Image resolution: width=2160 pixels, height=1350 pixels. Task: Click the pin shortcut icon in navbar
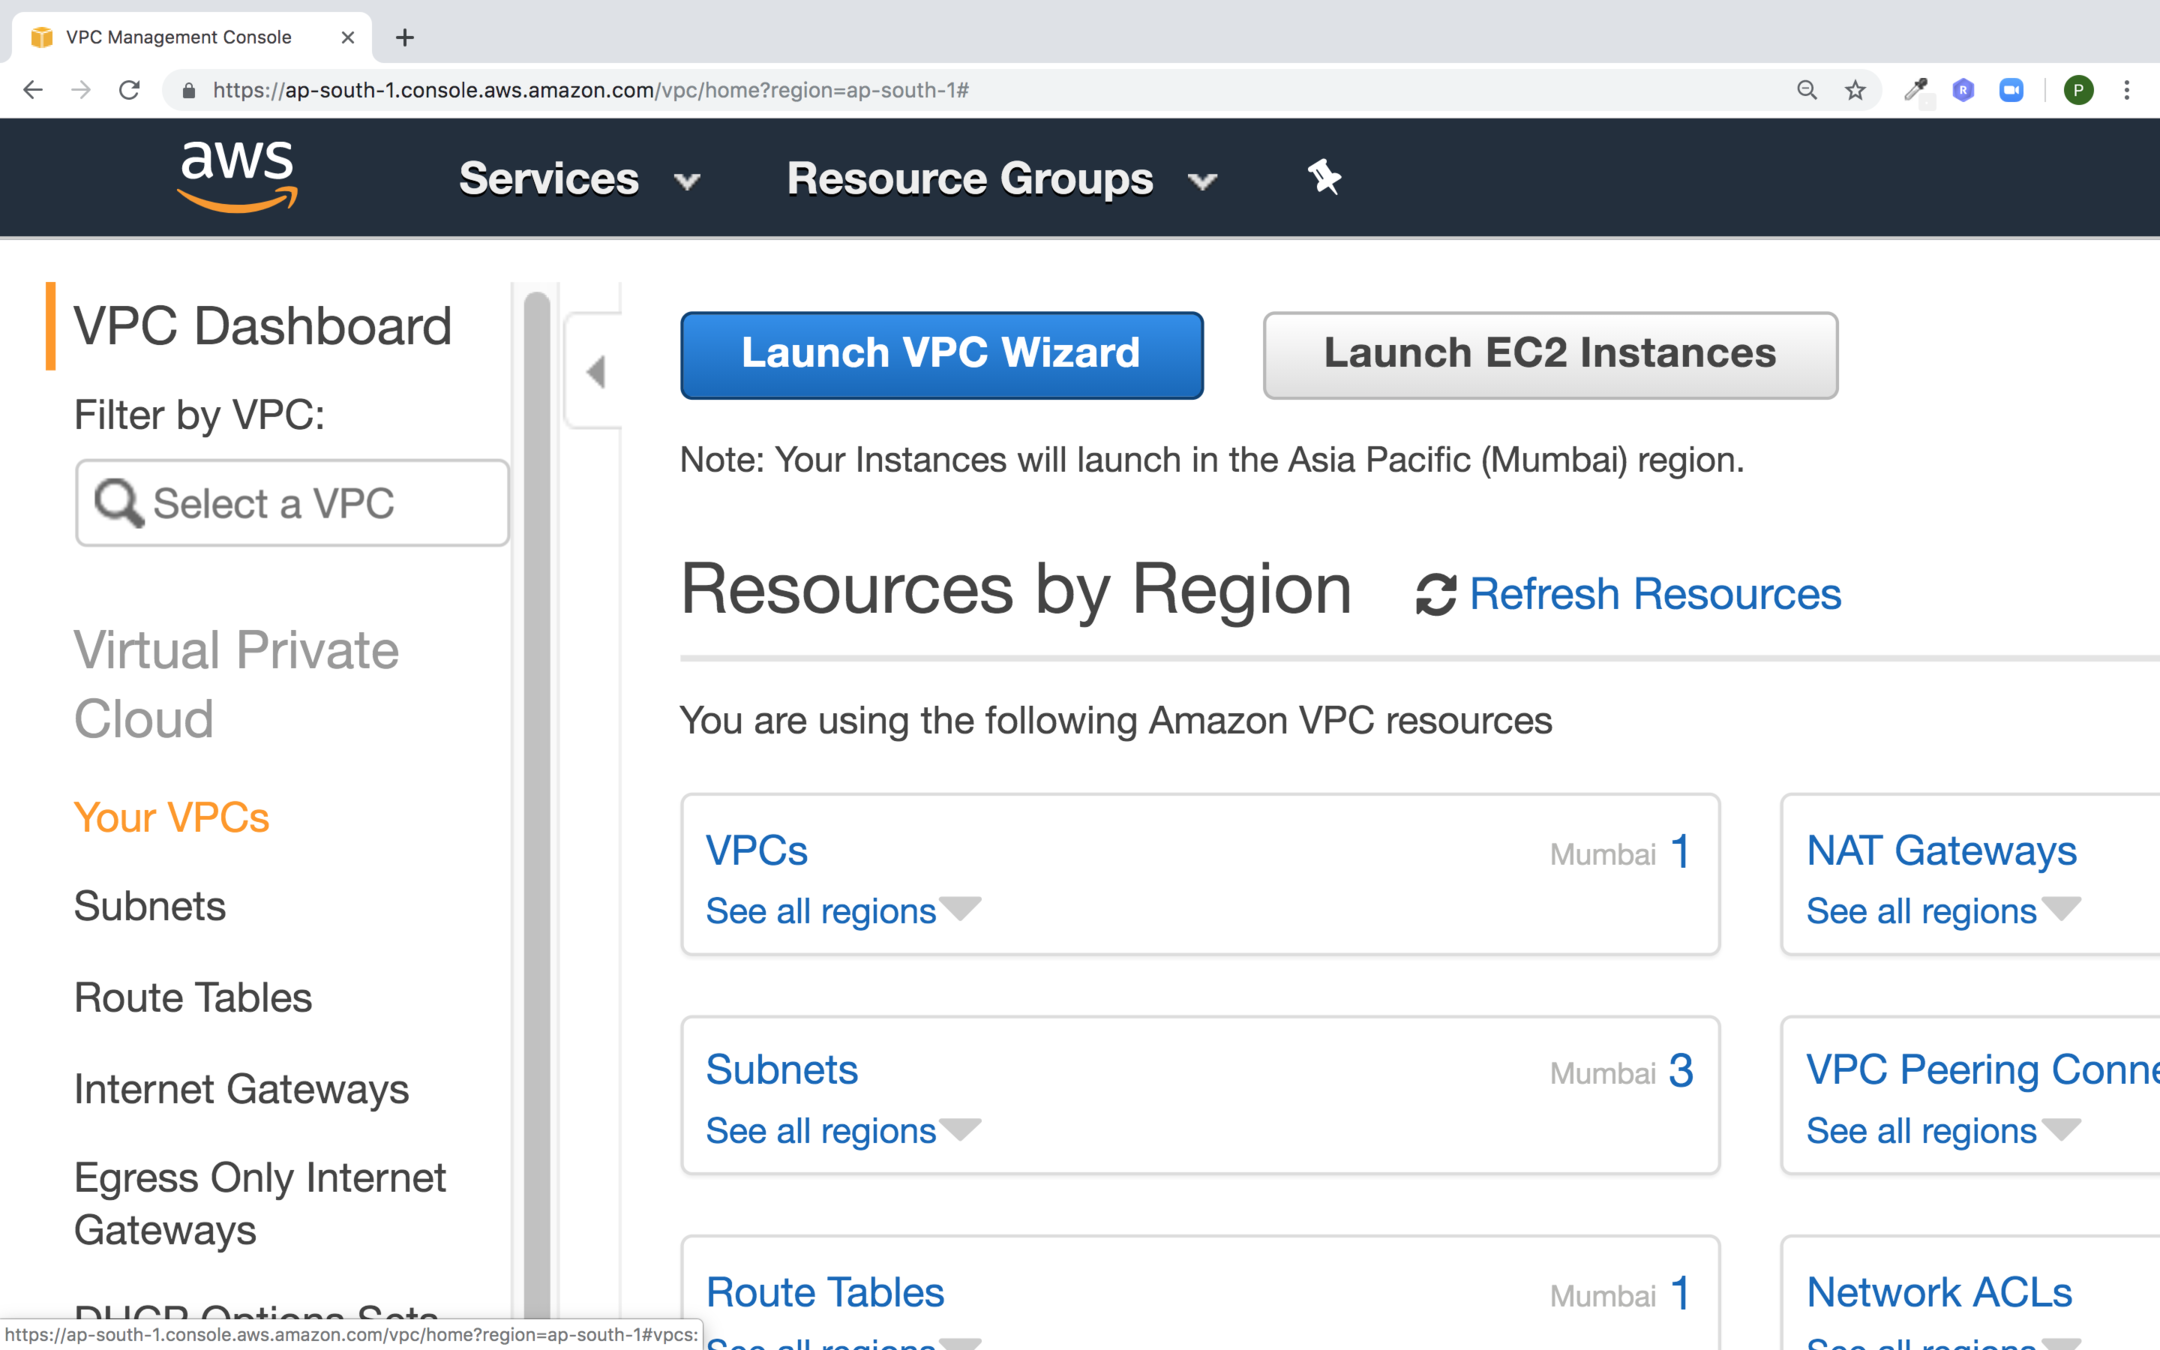[x=1323, y=177]
